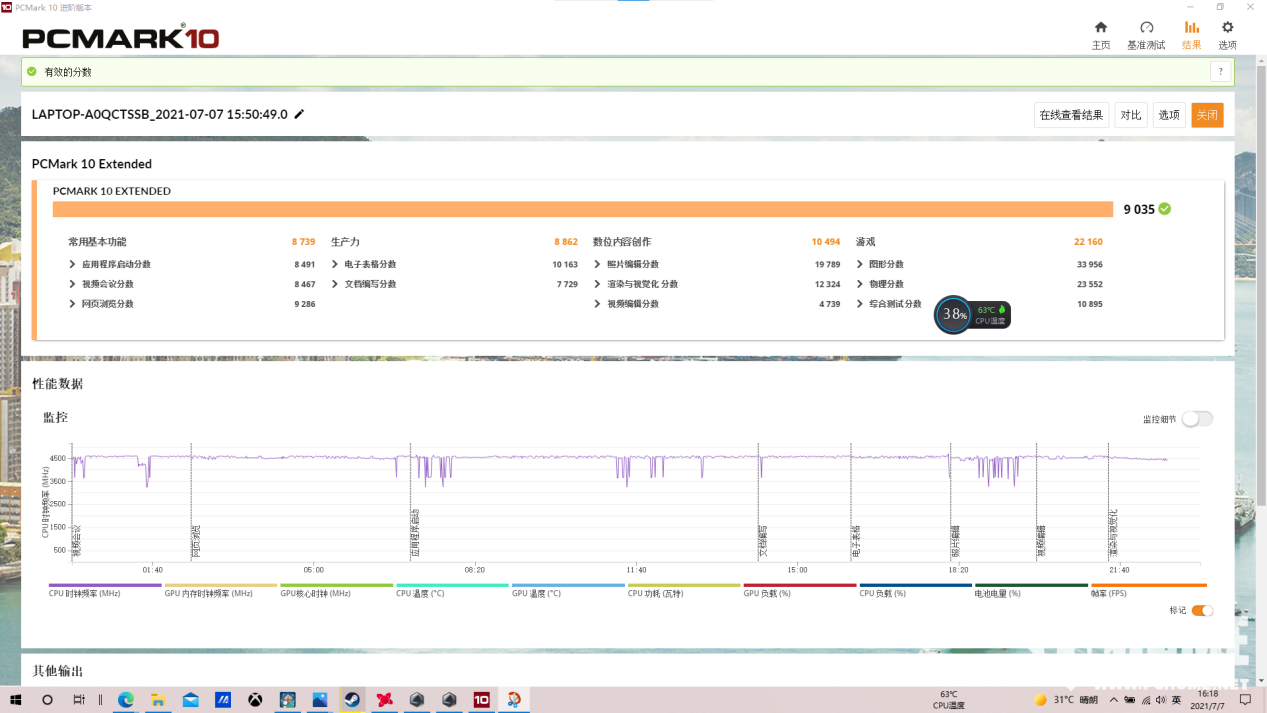
Task: Click the 数位内容创作 score heading
Action: pyautogui.click(x=622, y=242)
